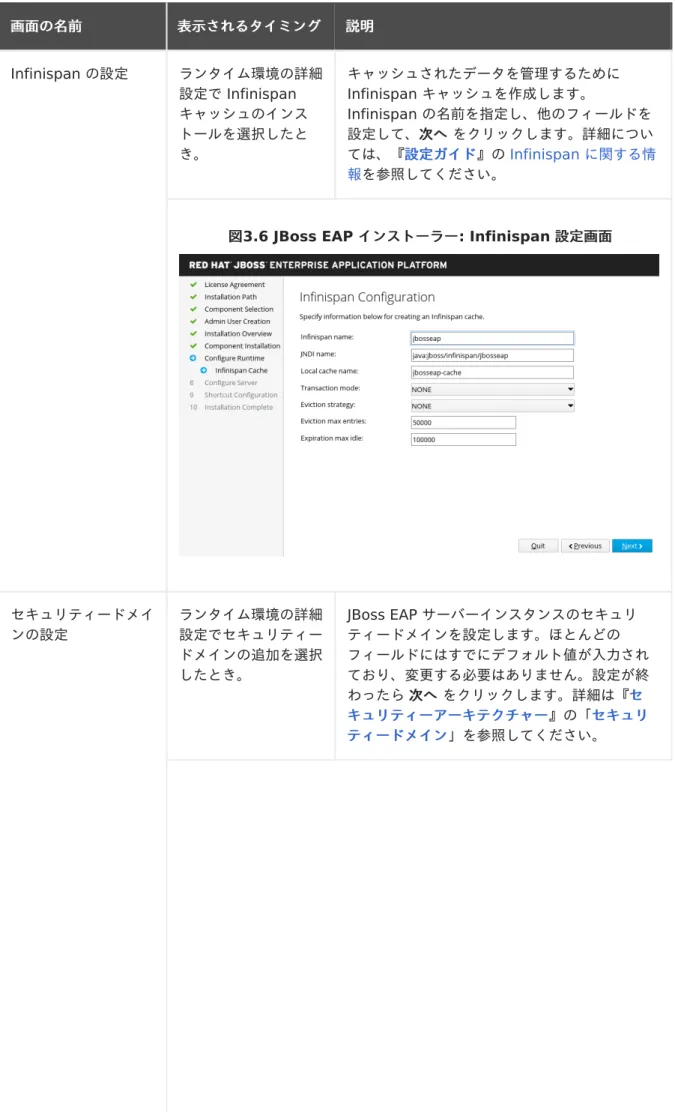Click the green checkmark beside Component Selection
675x1112 pixels.
coord(193,309)
